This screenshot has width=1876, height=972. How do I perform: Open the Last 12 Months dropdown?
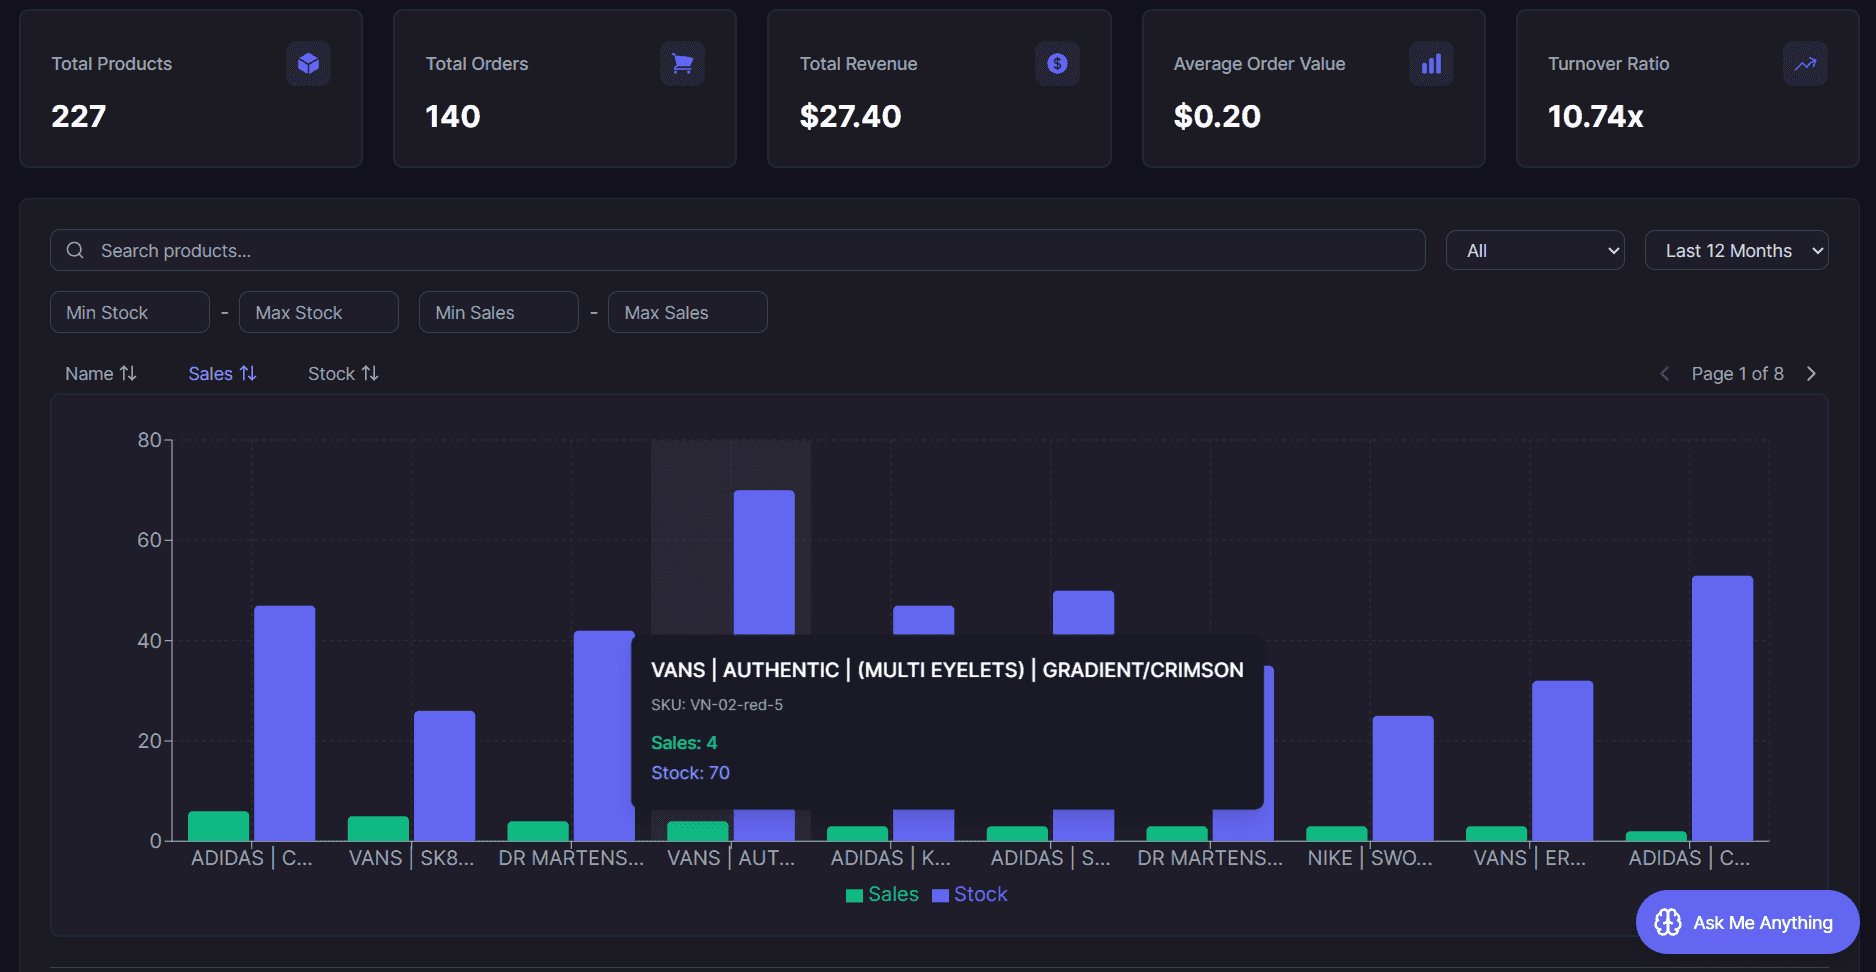point(1737,250)
